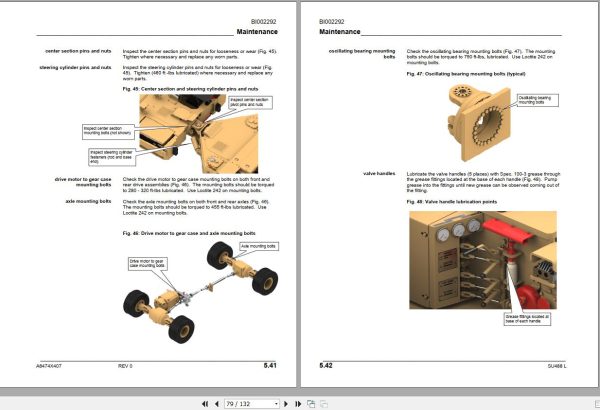The image size is (600, 410).
Task: Click the Fig. 45 caption text
Action: coord(191,89)
